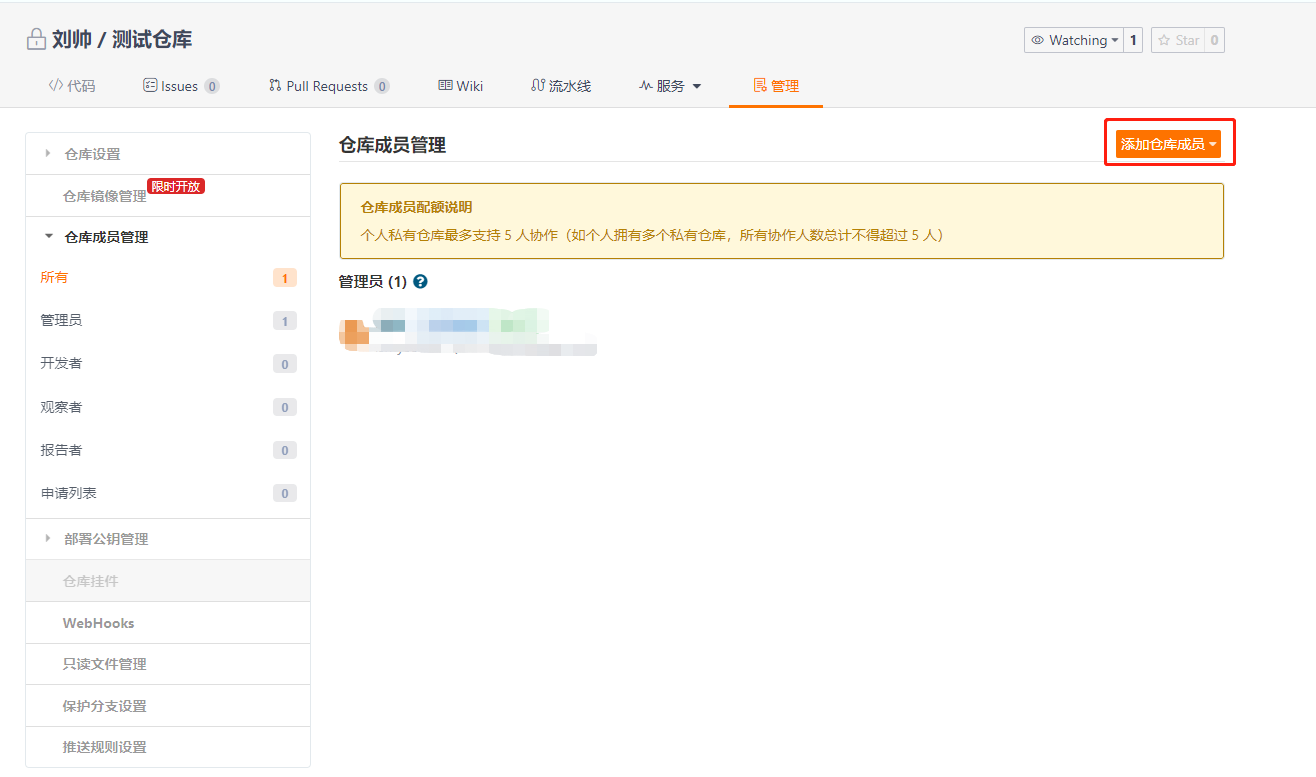The width and height of the screenshot is (1316, 777).
Task: Open the 添加仓库成员 dropdown button
Action: (1168, 144)
